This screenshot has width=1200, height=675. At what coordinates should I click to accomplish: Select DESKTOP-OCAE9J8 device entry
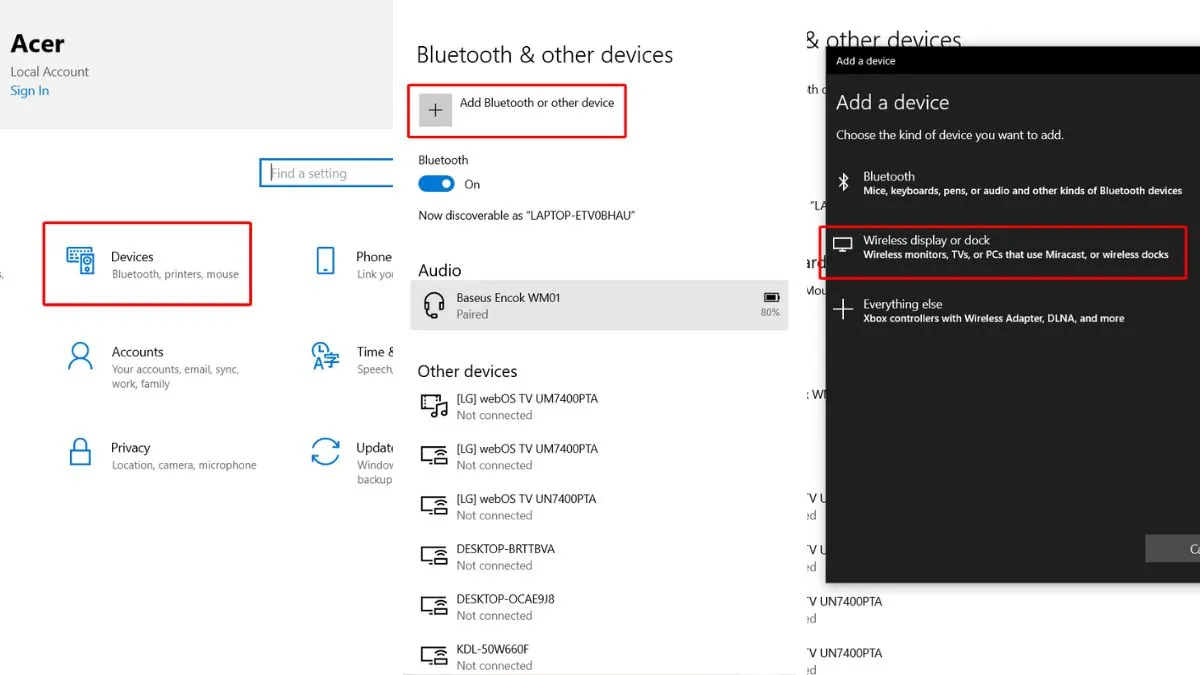tap(505, 607)
